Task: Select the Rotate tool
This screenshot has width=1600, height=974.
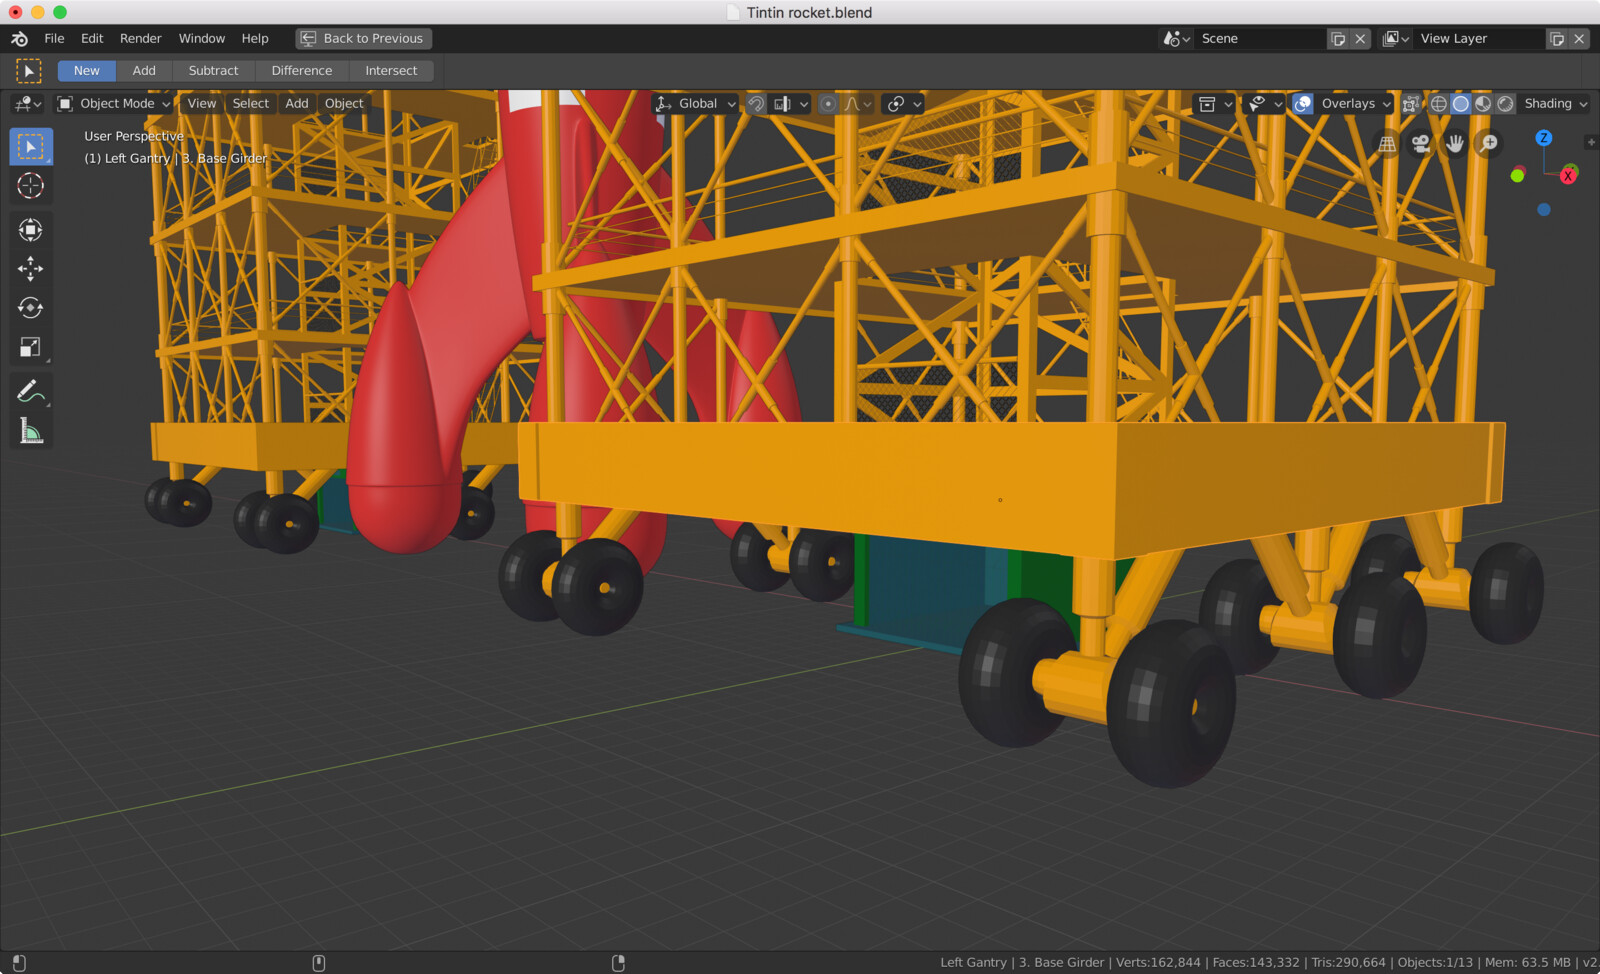Action: (30, 307)
